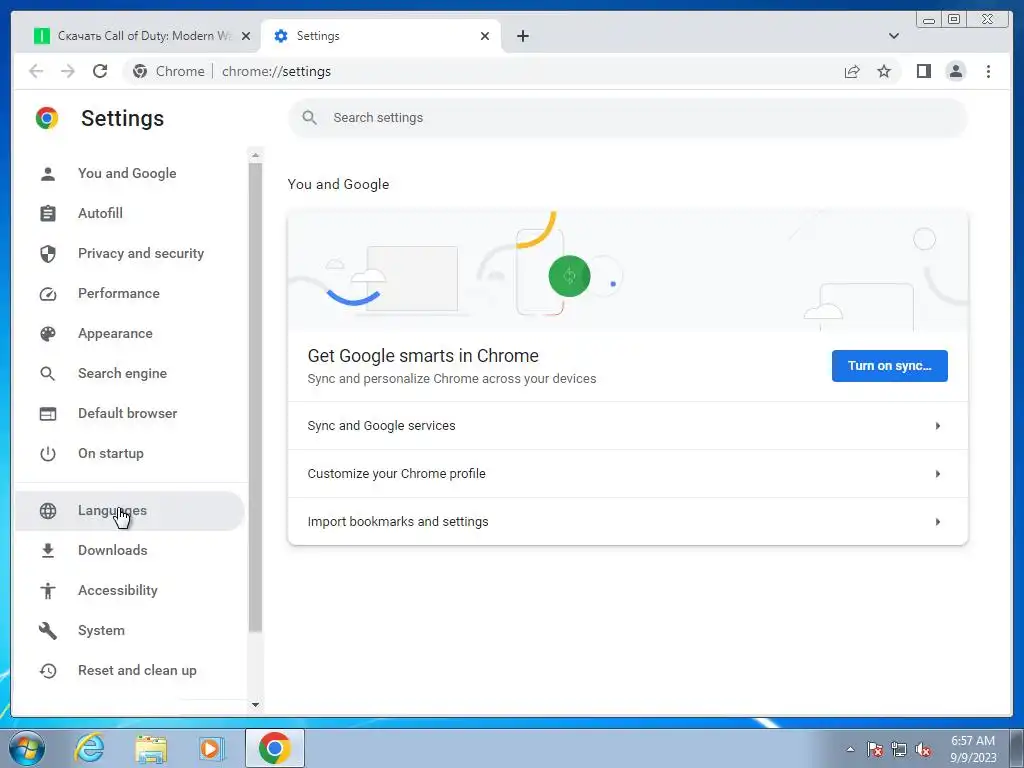
Task: Click the site info Chrome icon in address bar
Action: (140, 71)
